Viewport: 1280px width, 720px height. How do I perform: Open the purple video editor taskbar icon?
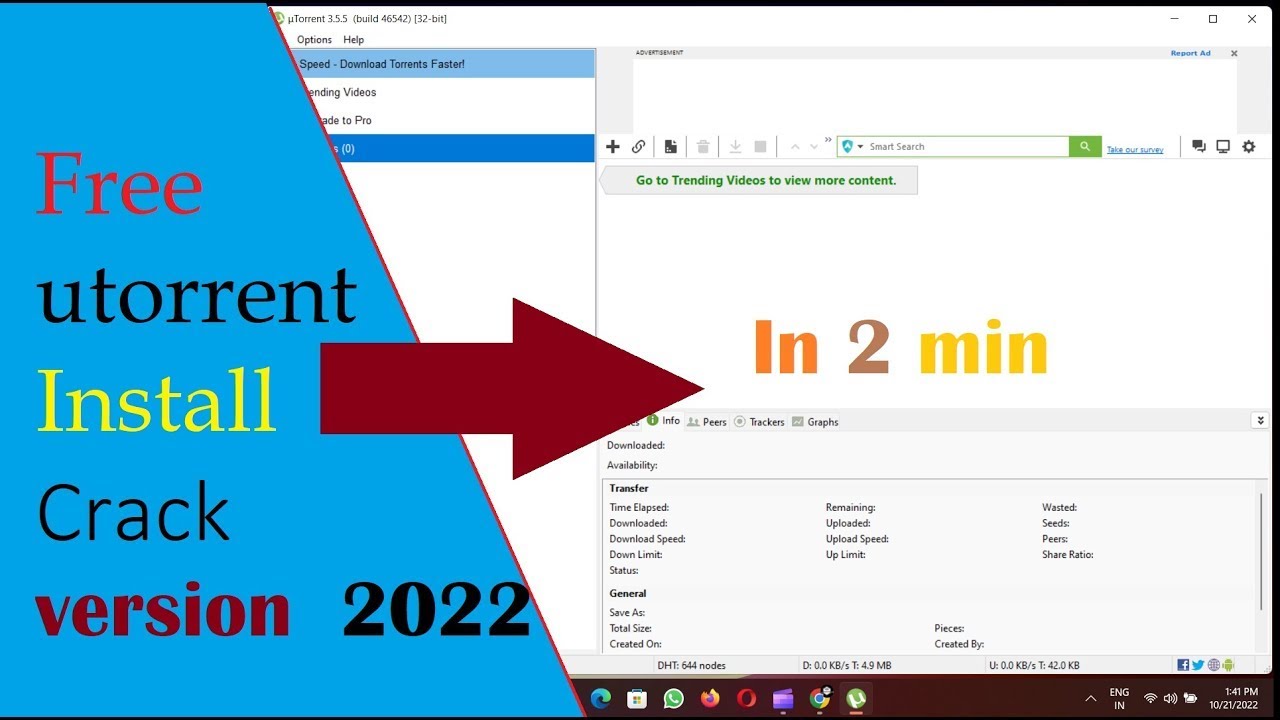783,698
